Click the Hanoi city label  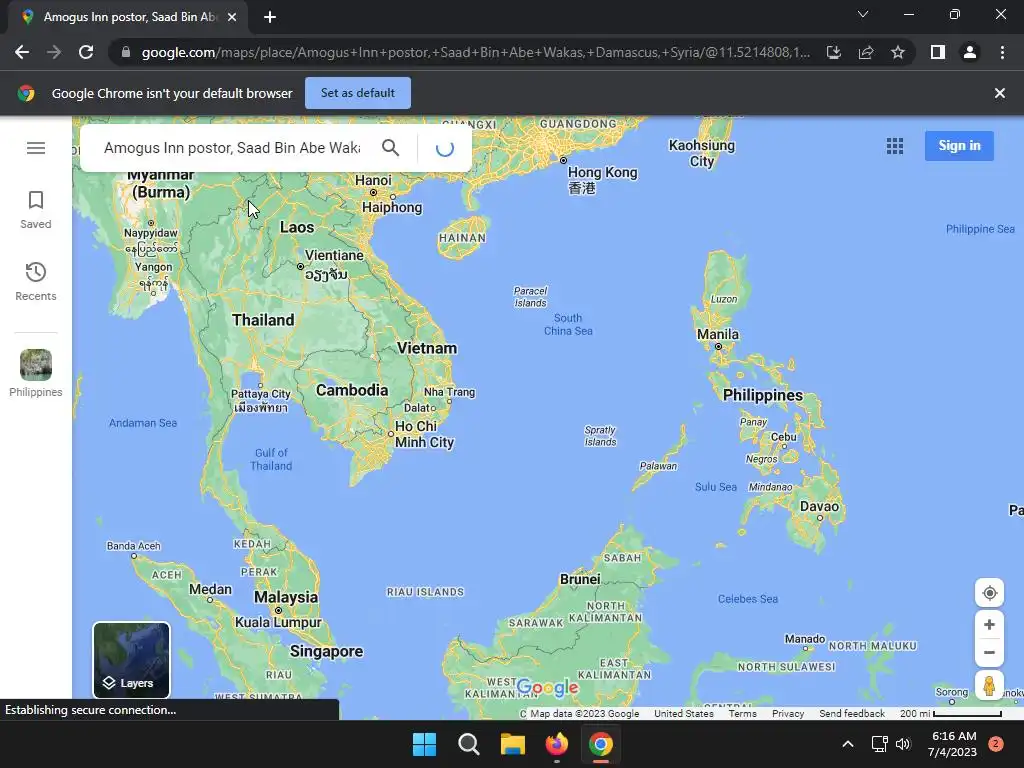373,180
